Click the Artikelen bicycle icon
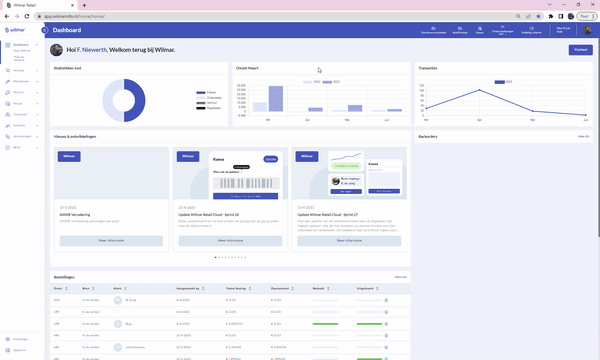This screenshot has height=360, width=600. [8, 125]
